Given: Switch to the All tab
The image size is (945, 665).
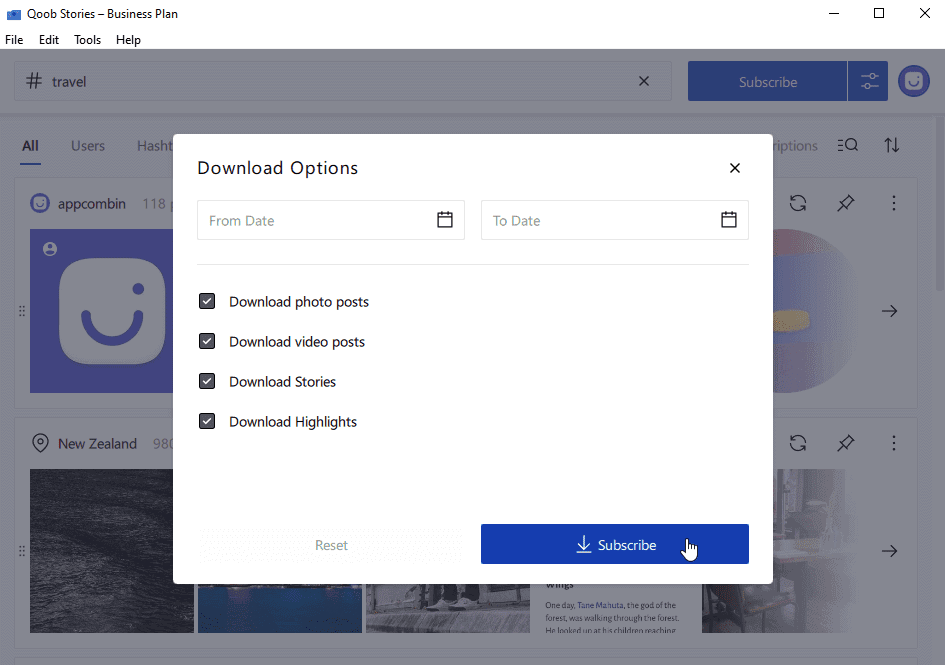Looking at the screenshot, I should [x=30, y=146].
